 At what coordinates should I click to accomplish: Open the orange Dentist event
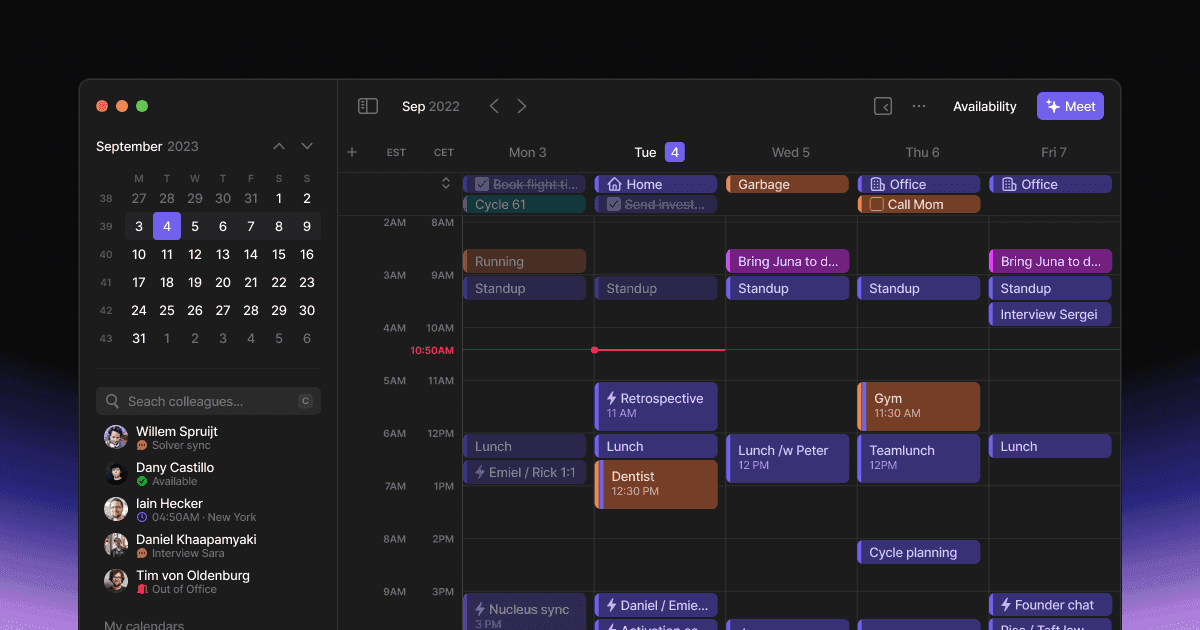point(657,484)
